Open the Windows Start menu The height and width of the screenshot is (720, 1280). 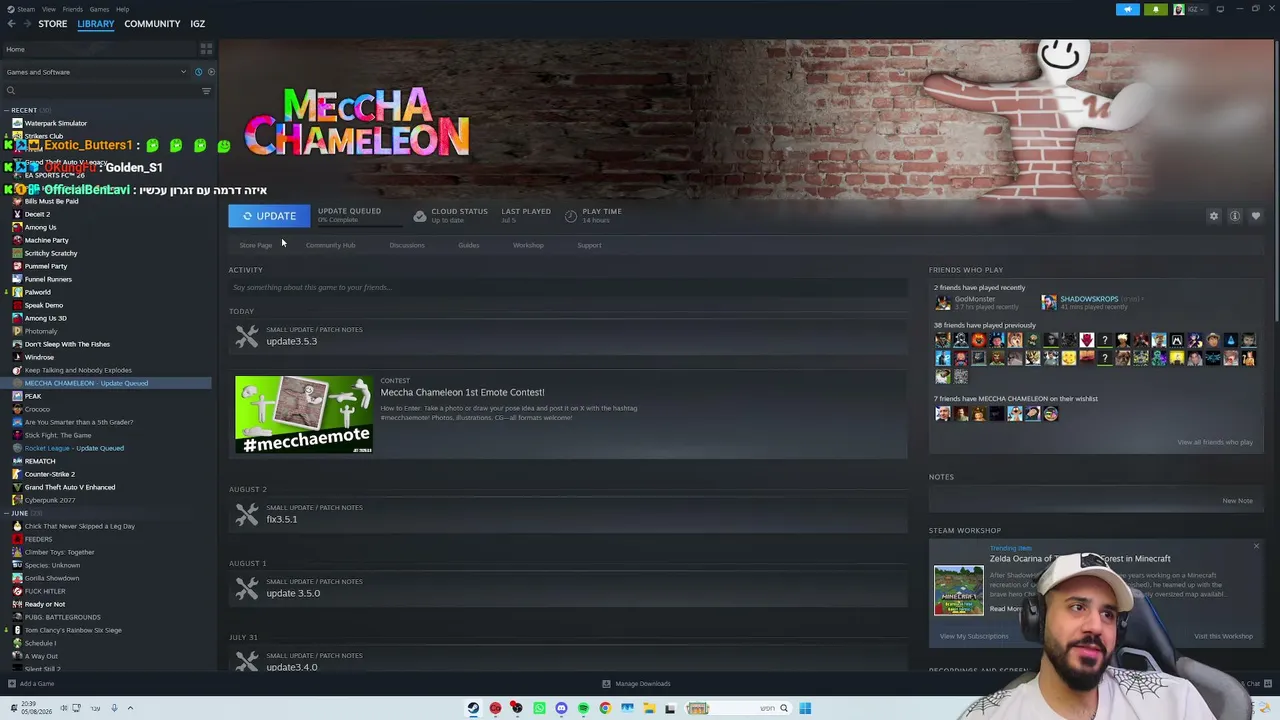click(805, 709)
